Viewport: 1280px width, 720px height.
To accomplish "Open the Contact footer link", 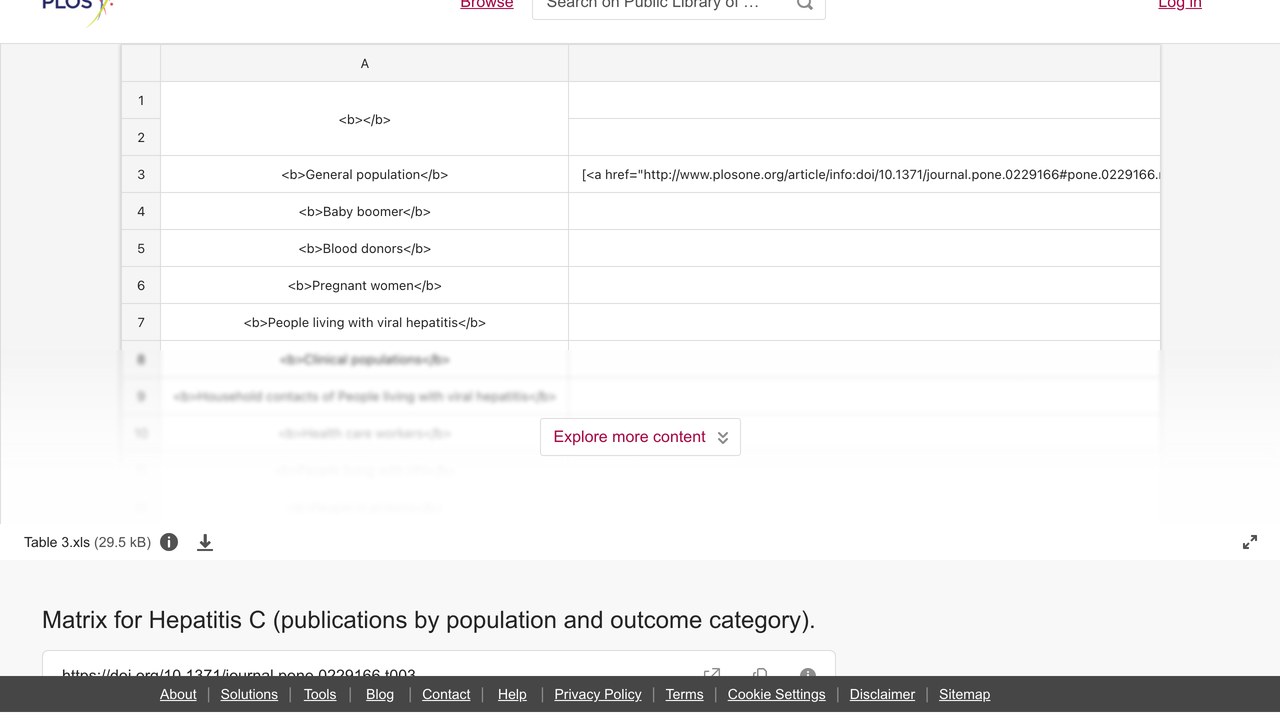I will click(x=446, y=694).
